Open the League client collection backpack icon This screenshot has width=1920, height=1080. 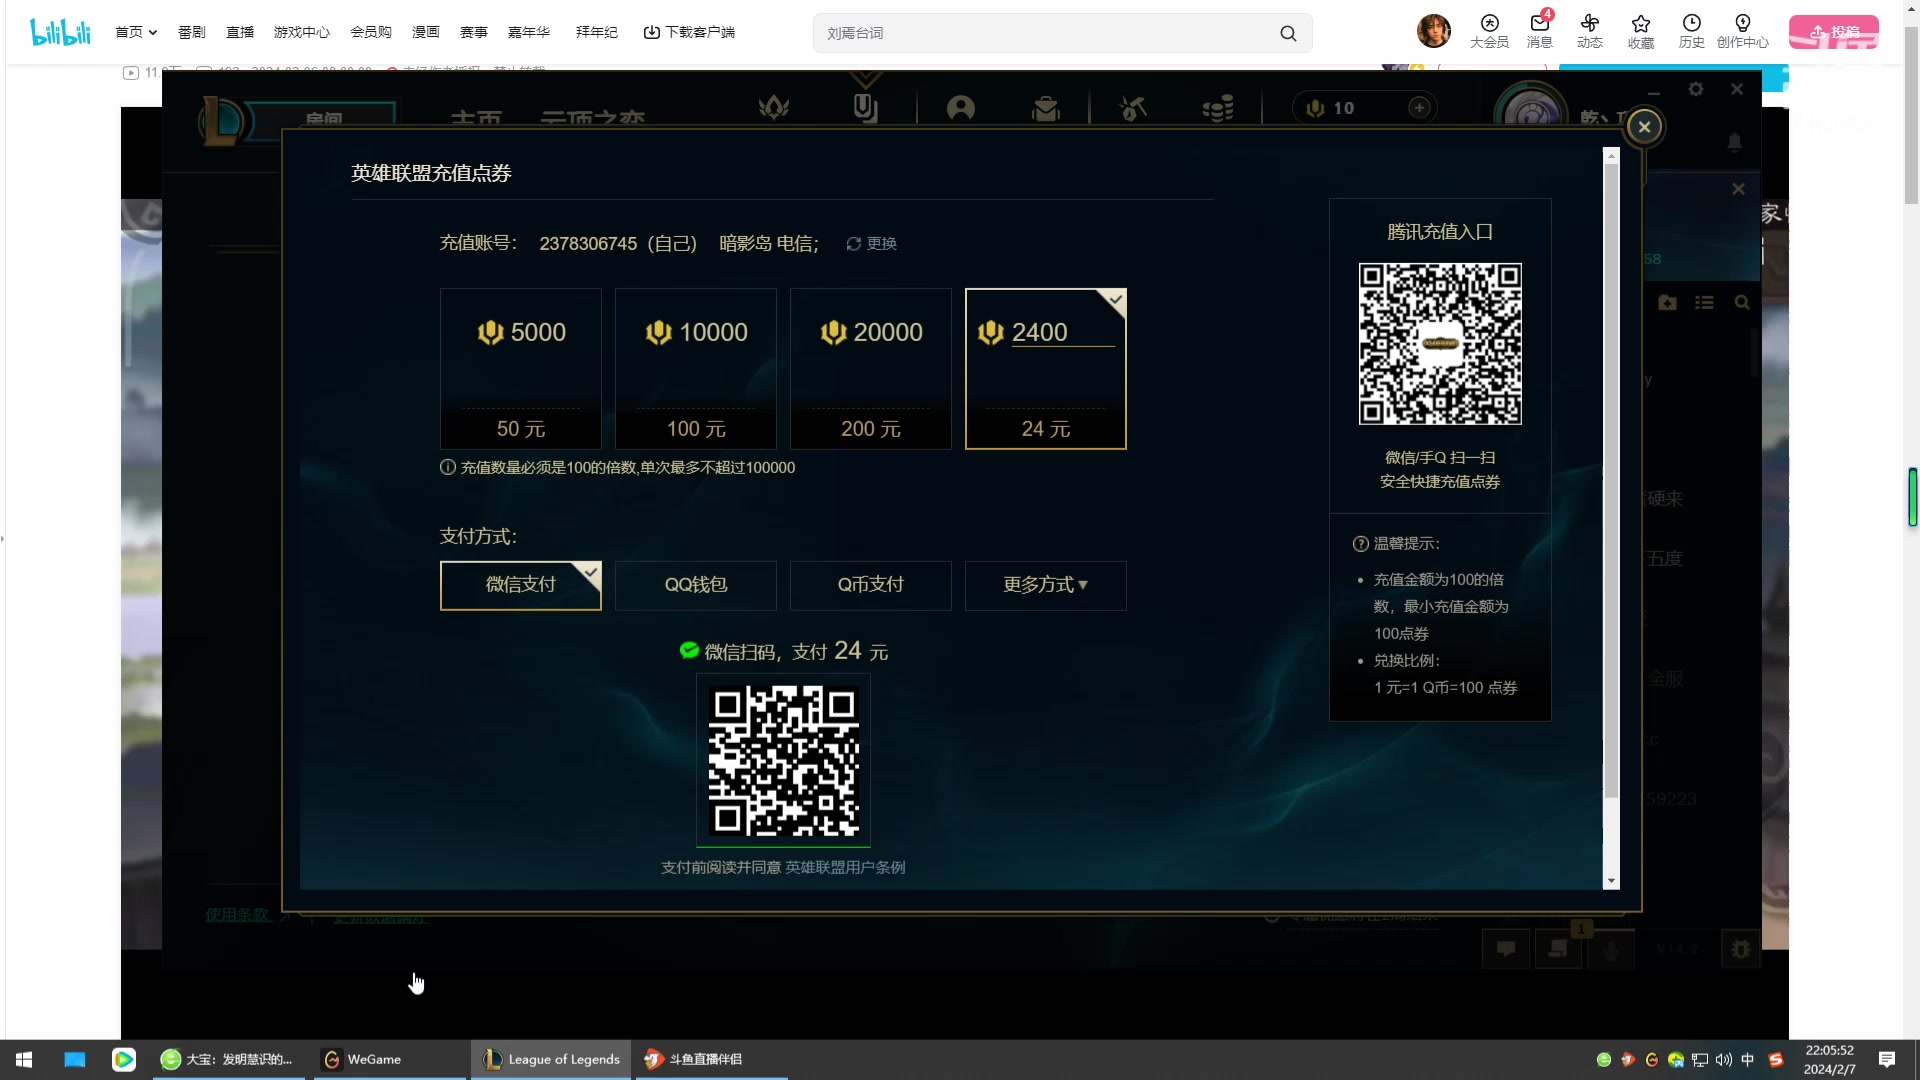click(x=1046, y=108)
